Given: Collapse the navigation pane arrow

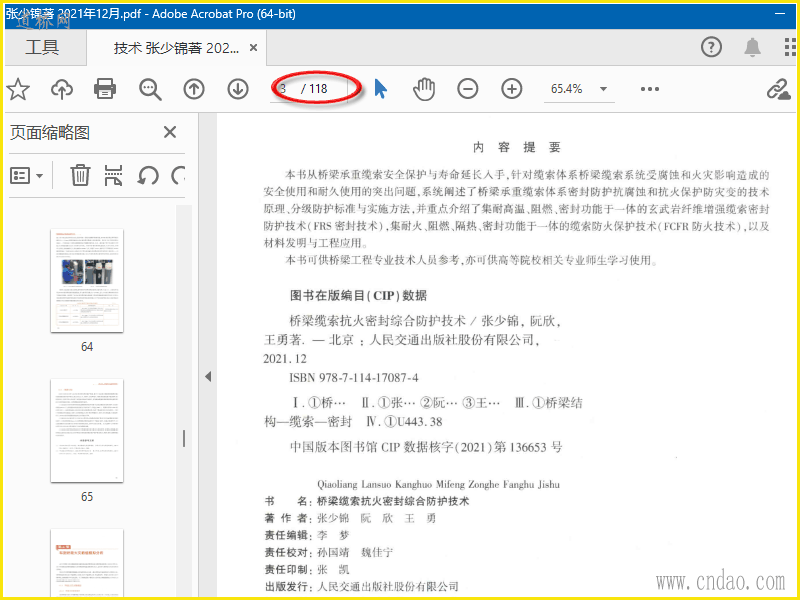Looking at the screenshot, I should tap(208, 377).
